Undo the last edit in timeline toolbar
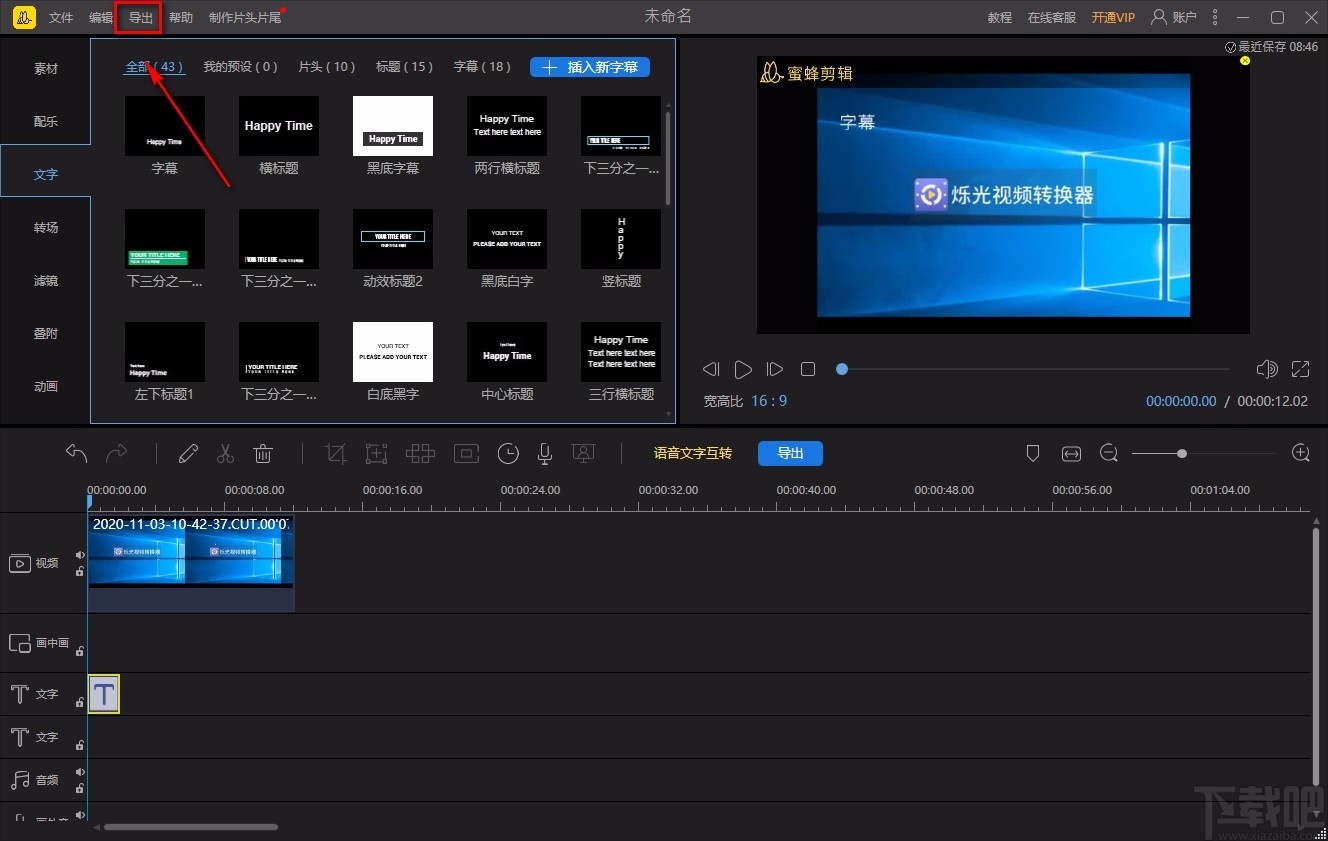 point(77,453)
